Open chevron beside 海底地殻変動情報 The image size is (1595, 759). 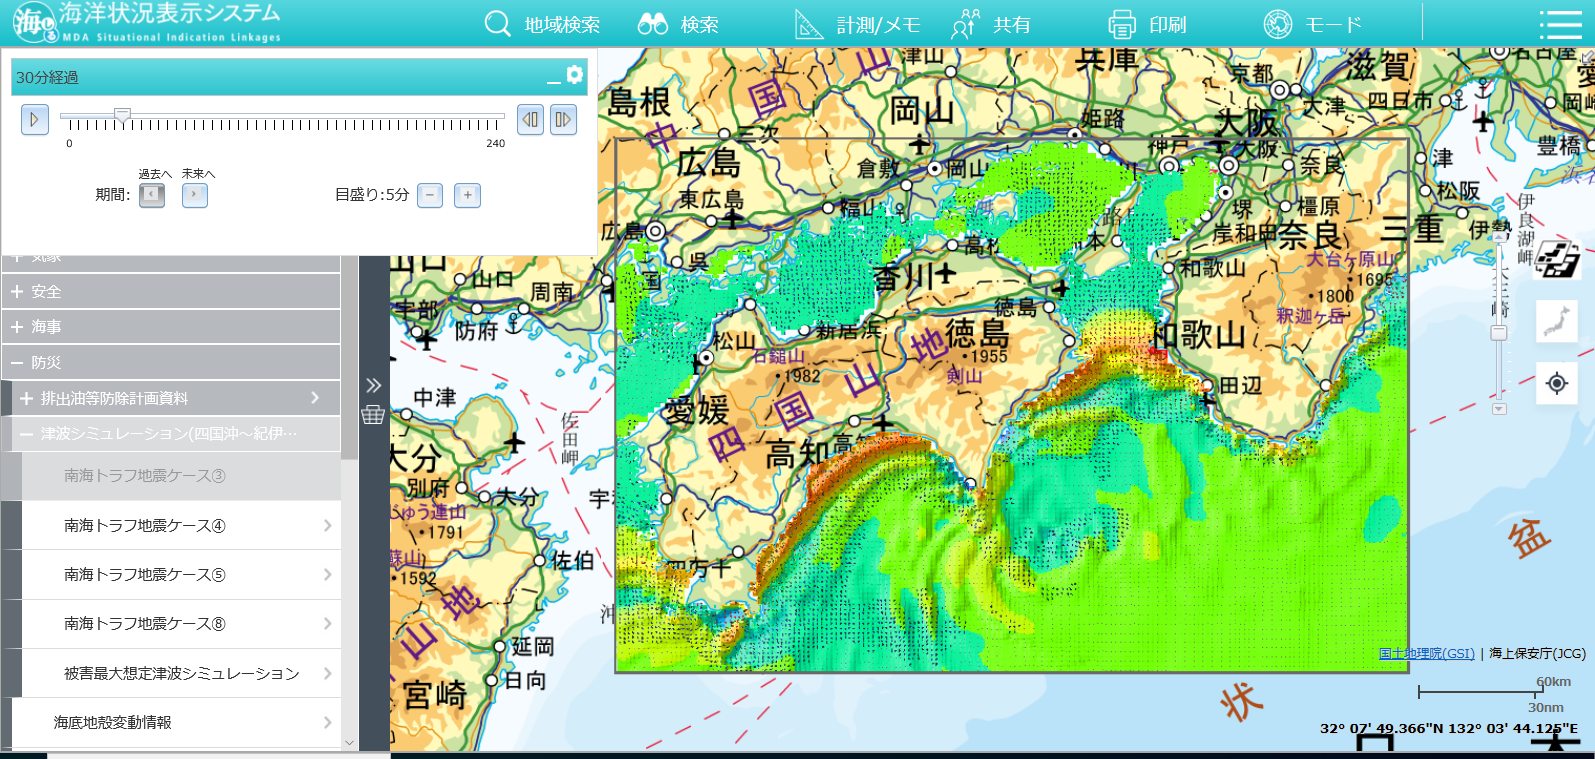[328, 722]
